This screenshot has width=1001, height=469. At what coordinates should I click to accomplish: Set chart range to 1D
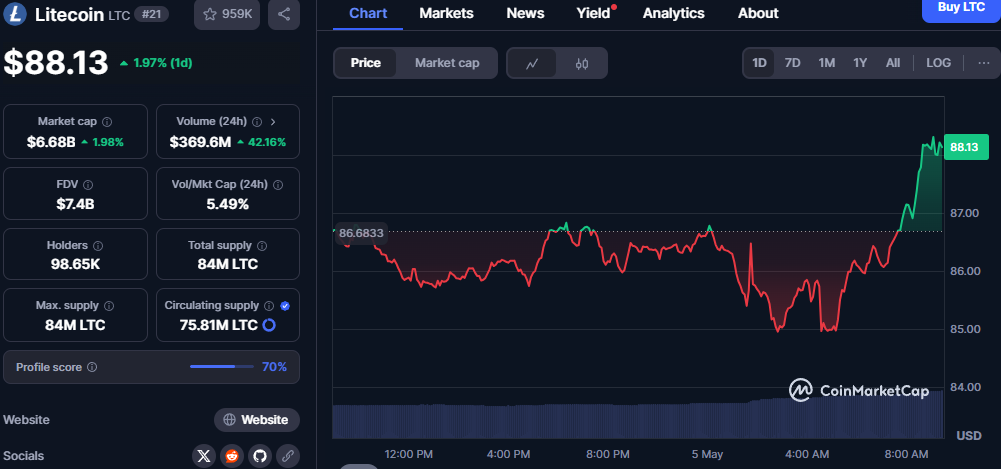pyautogui.click(x=759, y=63)
